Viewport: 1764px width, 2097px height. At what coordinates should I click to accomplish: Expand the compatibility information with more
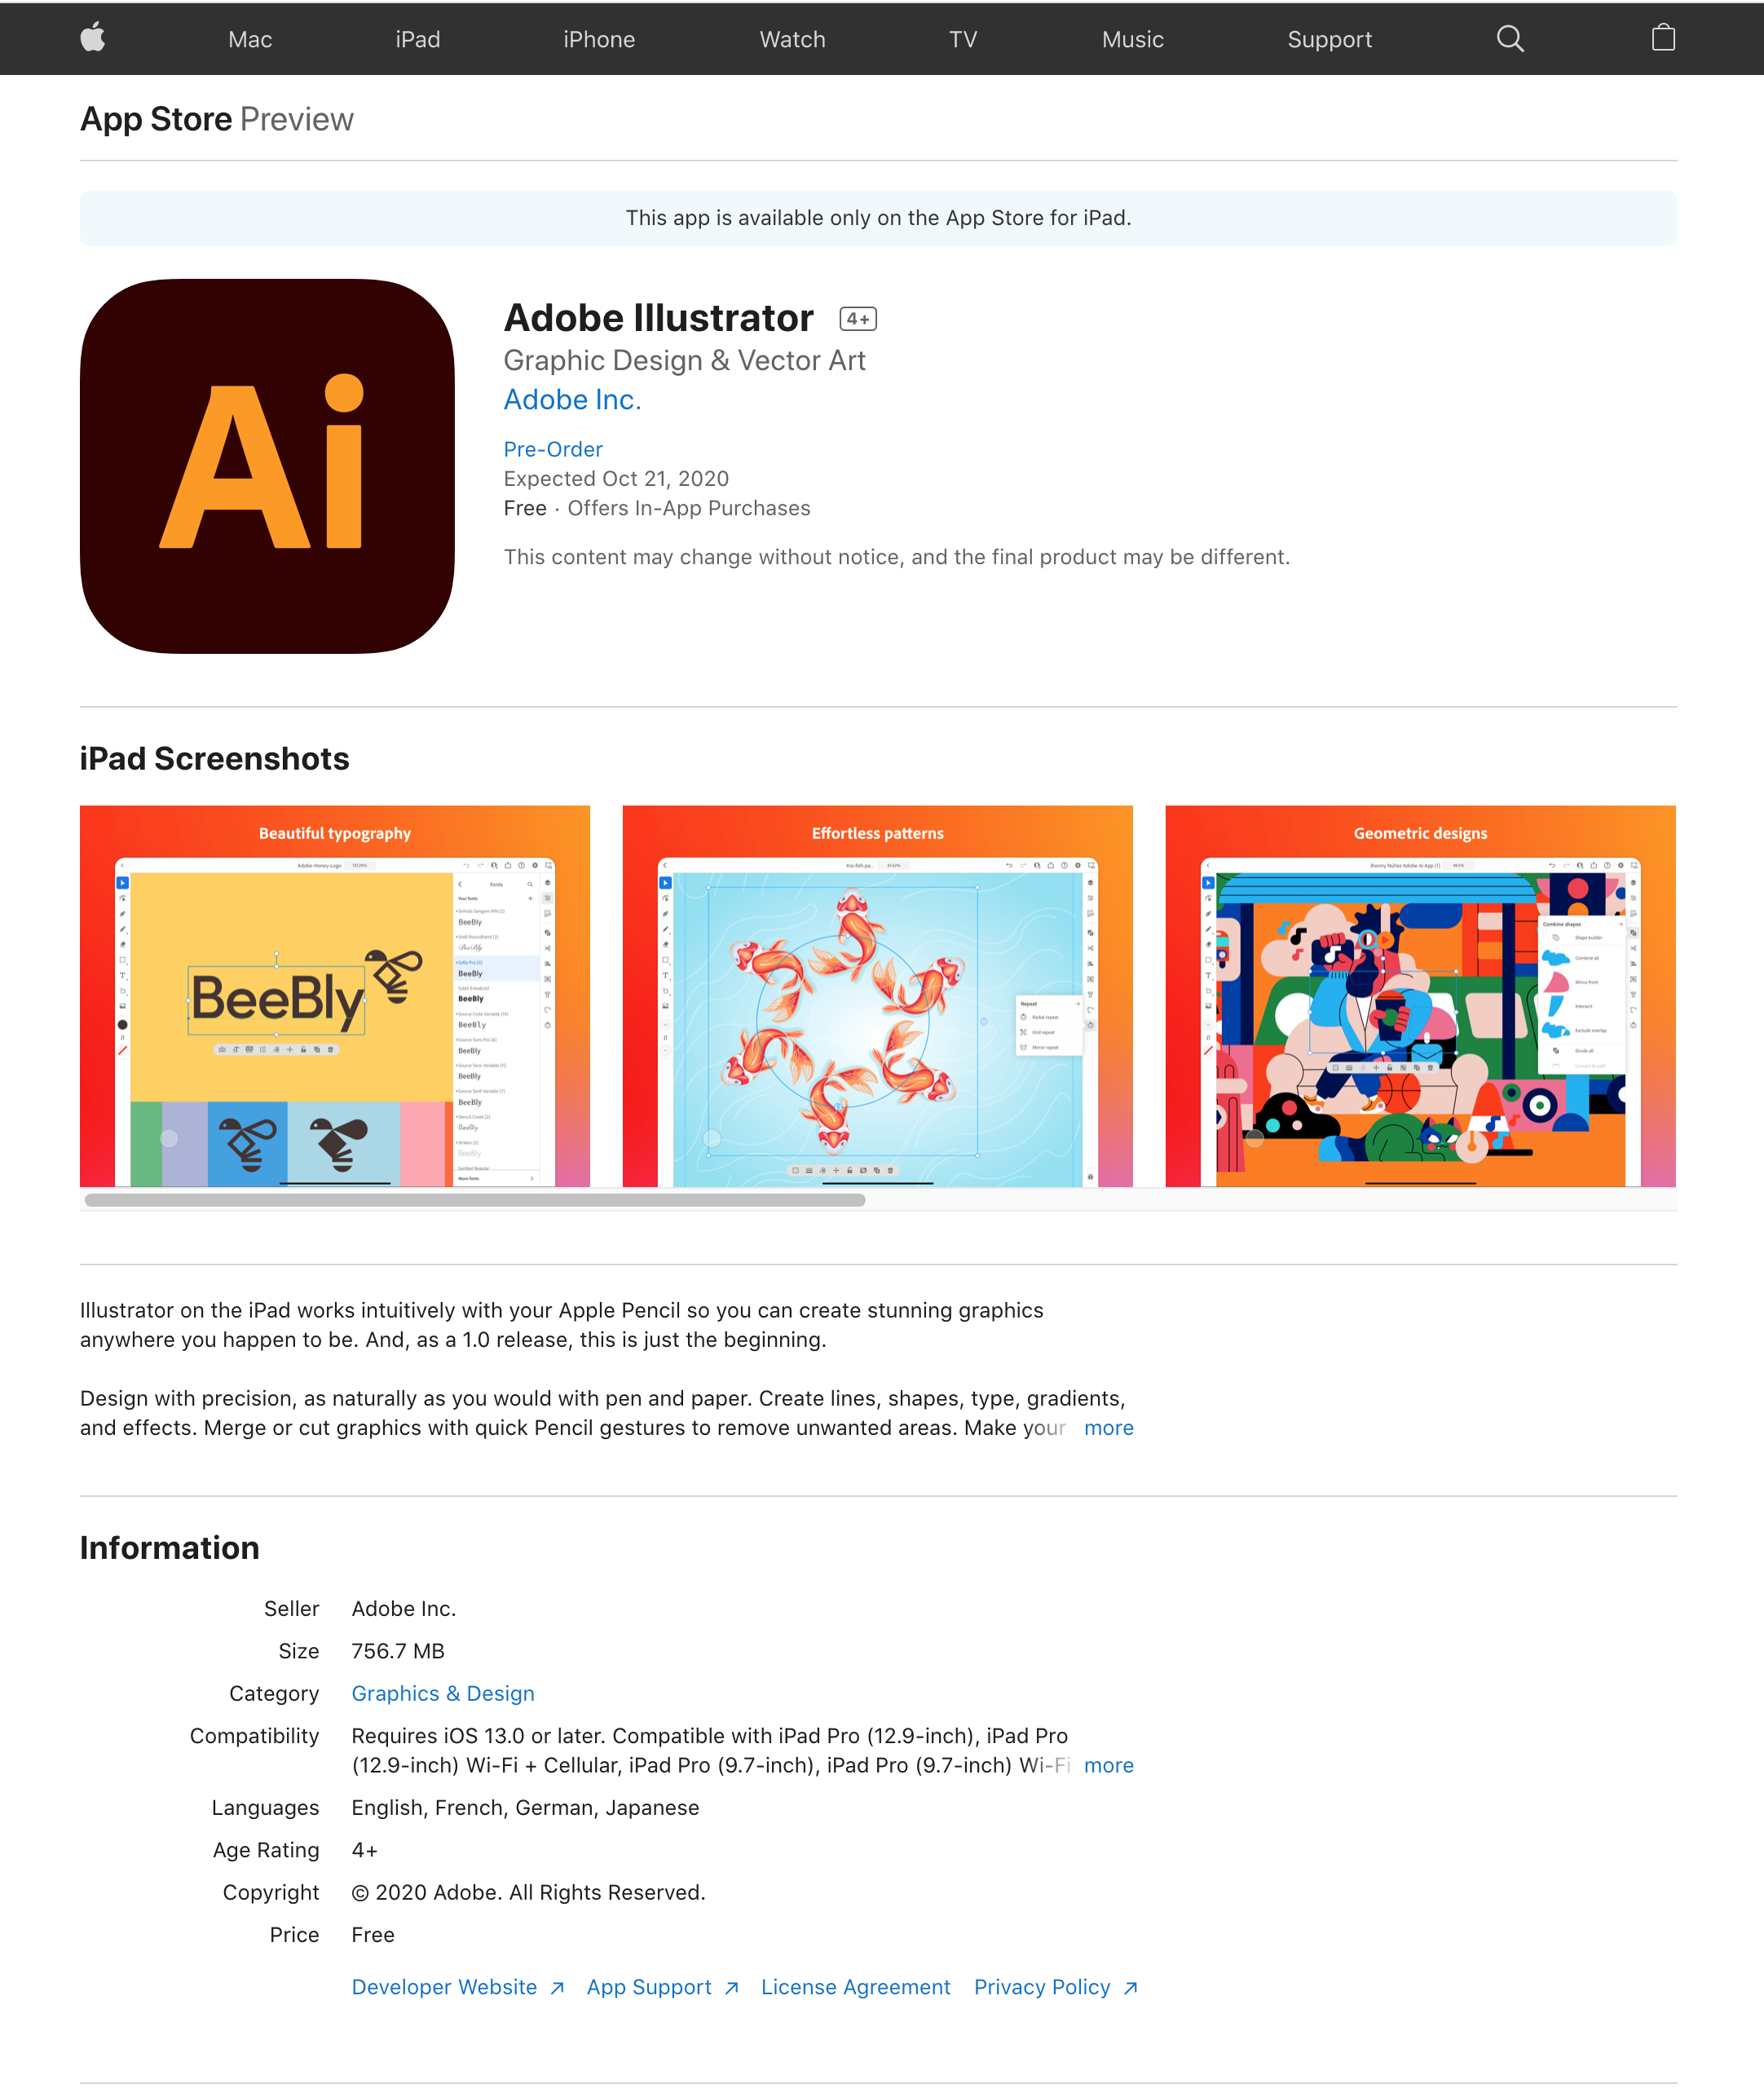[x=1109, y=1764]
